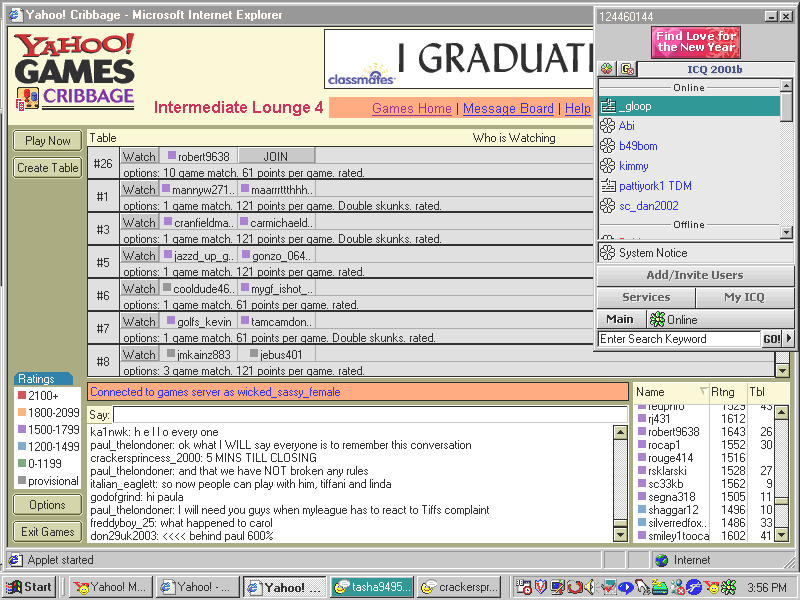Click the Play Now button
The height and width of the screenshot is (600, 800).
tap(47, 141)
